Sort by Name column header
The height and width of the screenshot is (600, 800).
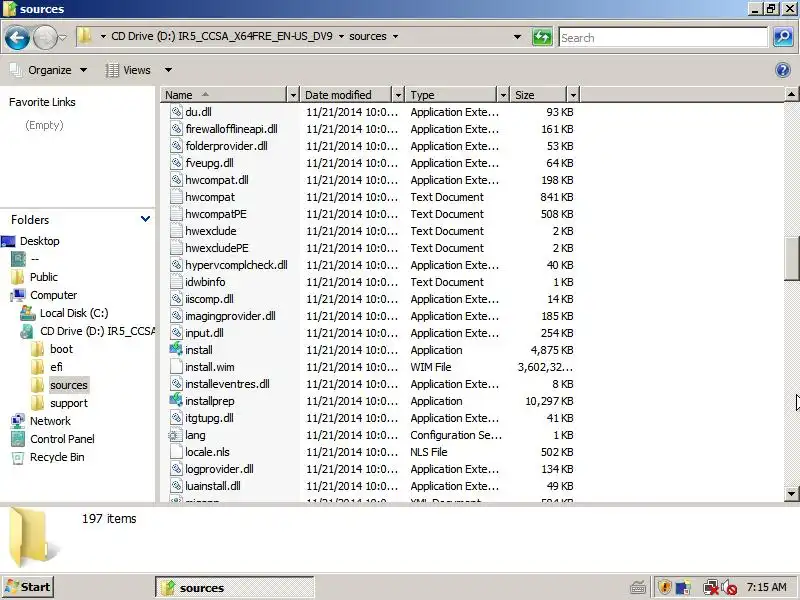tap(224, 95)
